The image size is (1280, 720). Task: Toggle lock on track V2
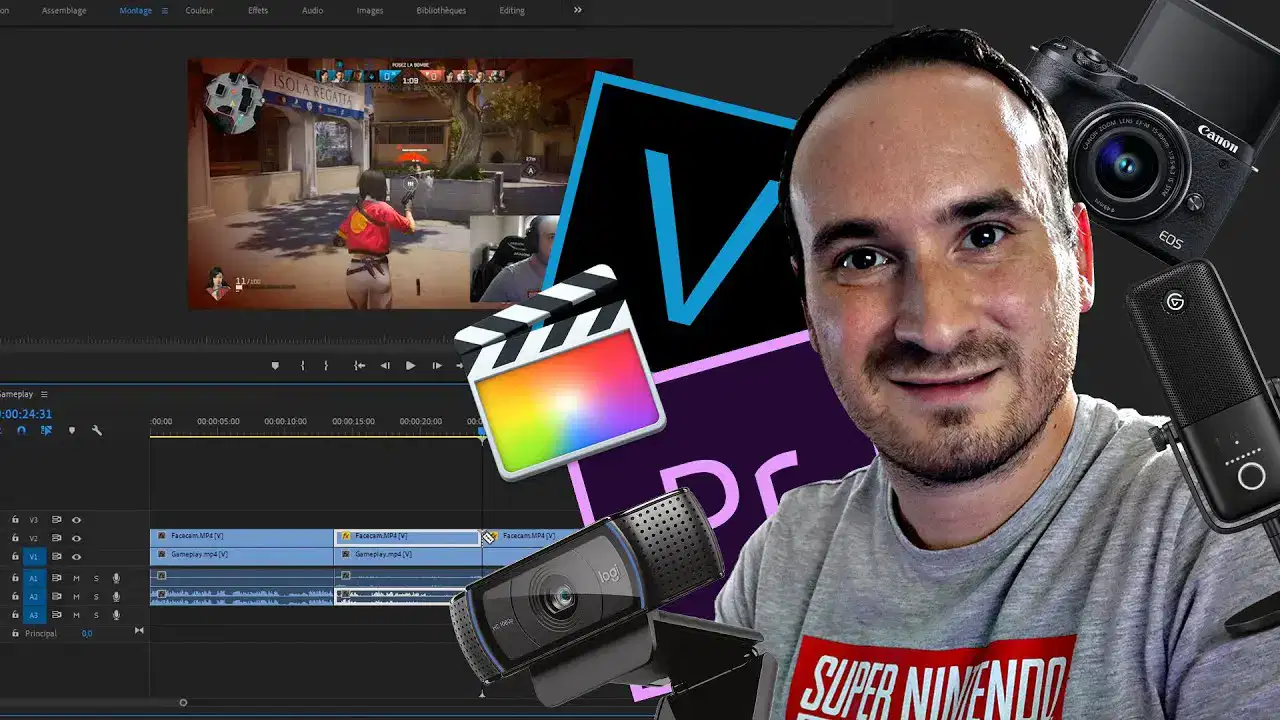point(15,538)
